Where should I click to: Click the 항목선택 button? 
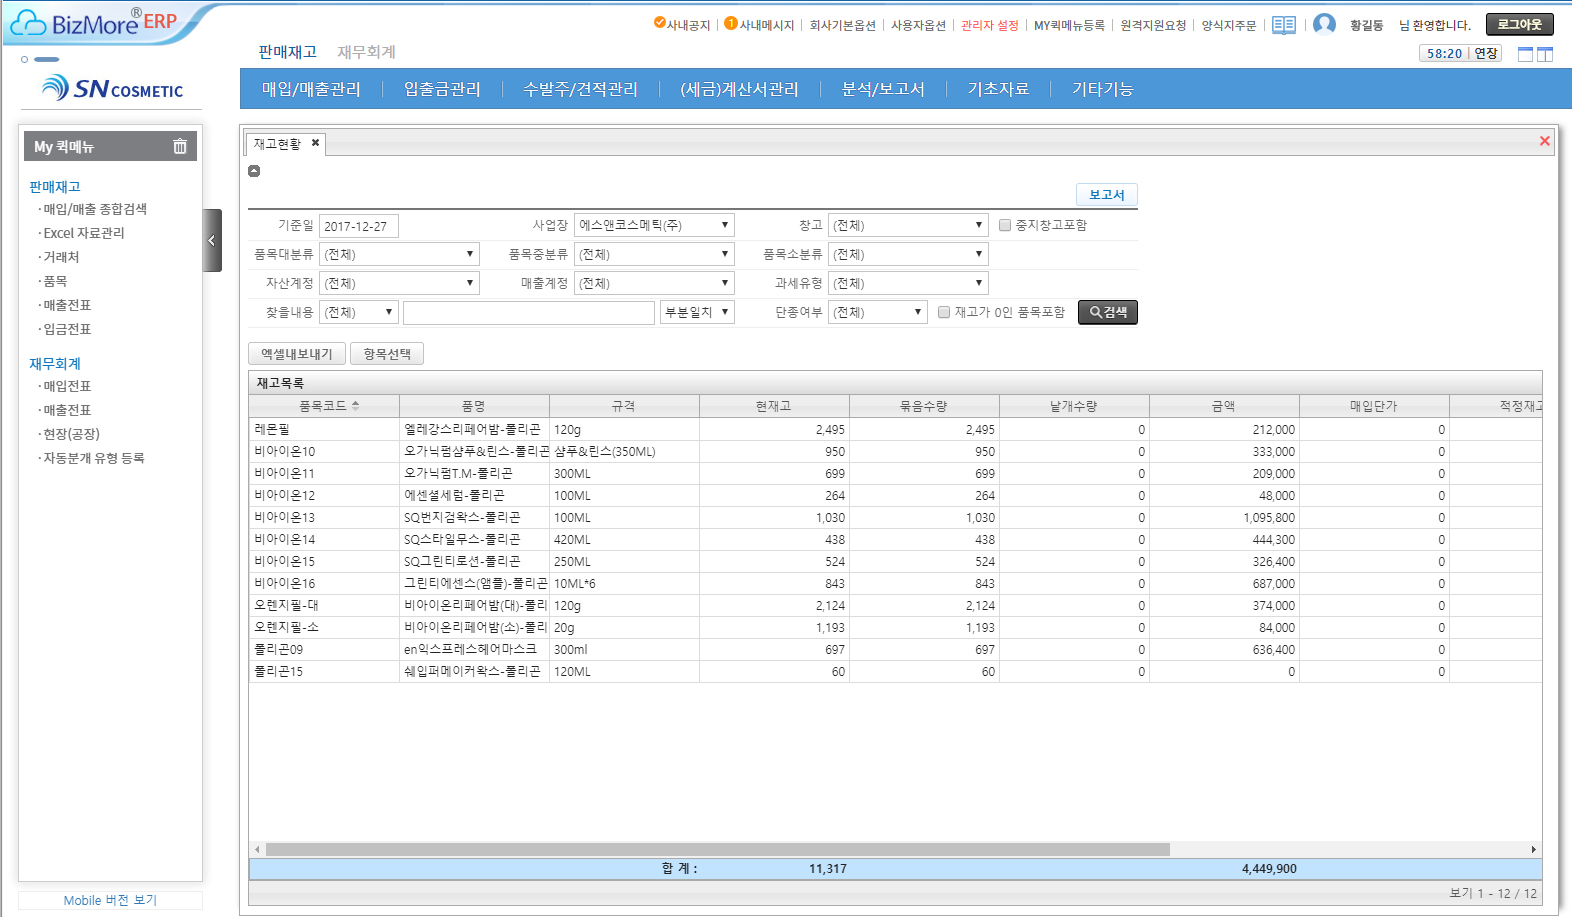387,354
